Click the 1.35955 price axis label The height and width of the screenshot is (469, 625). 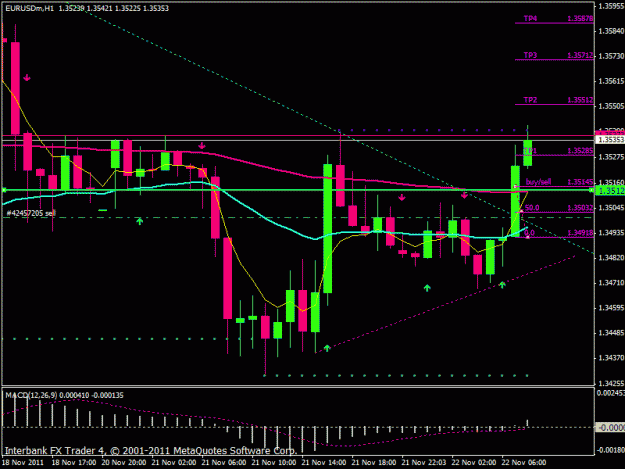point(611,6)
